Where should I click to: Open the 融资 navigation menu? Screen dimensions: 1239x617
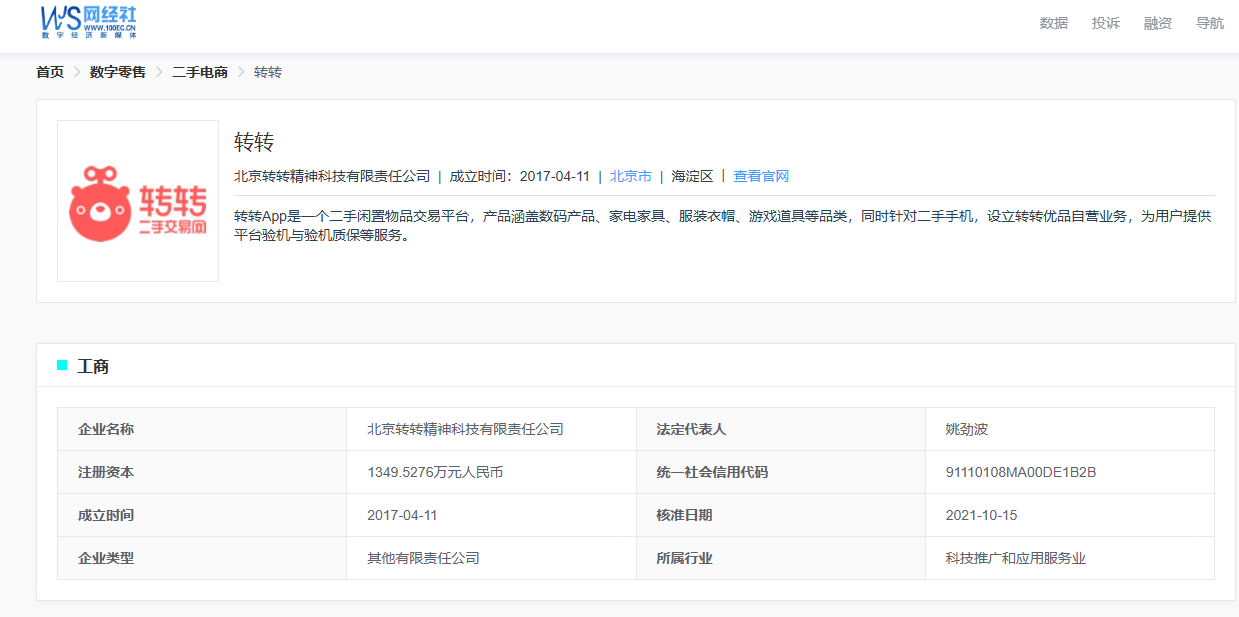pos(1157,23)
